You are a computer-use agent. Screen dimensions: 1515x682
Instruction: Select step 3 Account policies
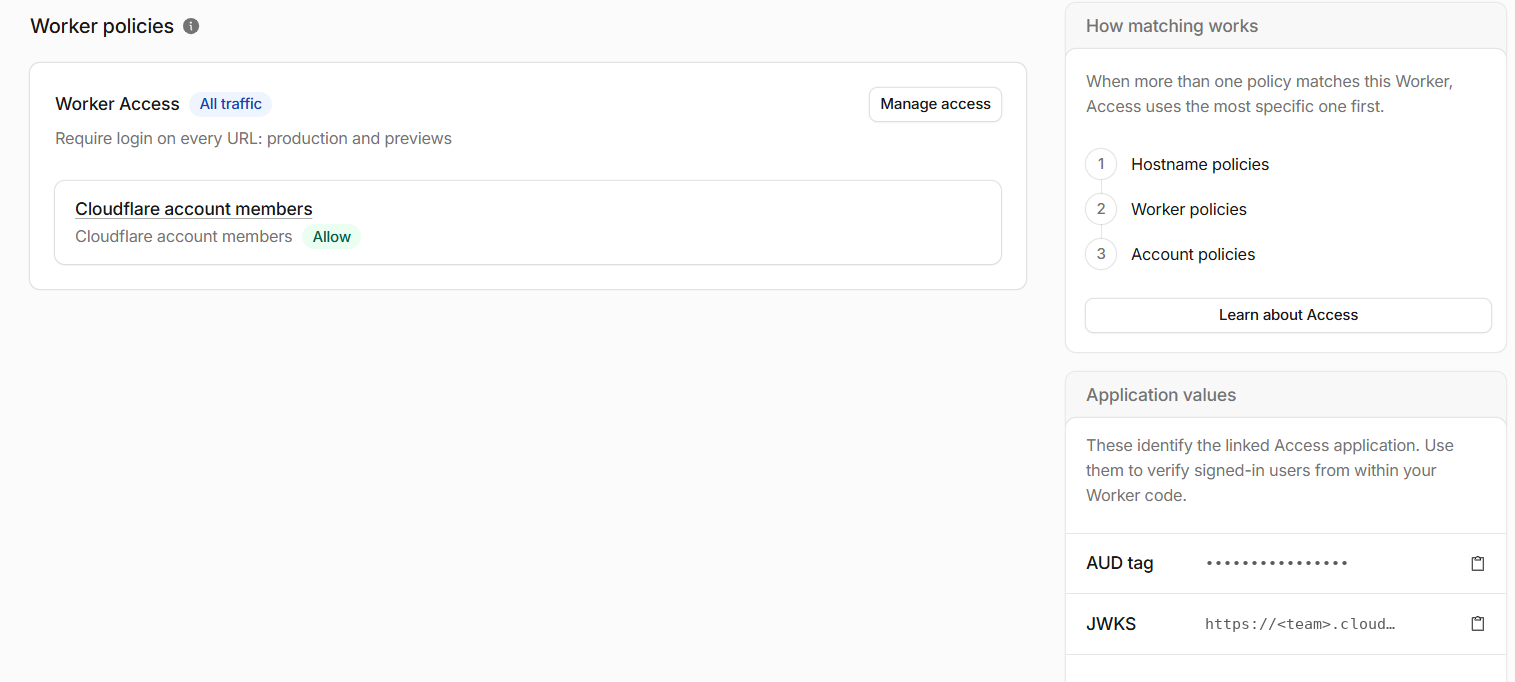coord(1192,254)
